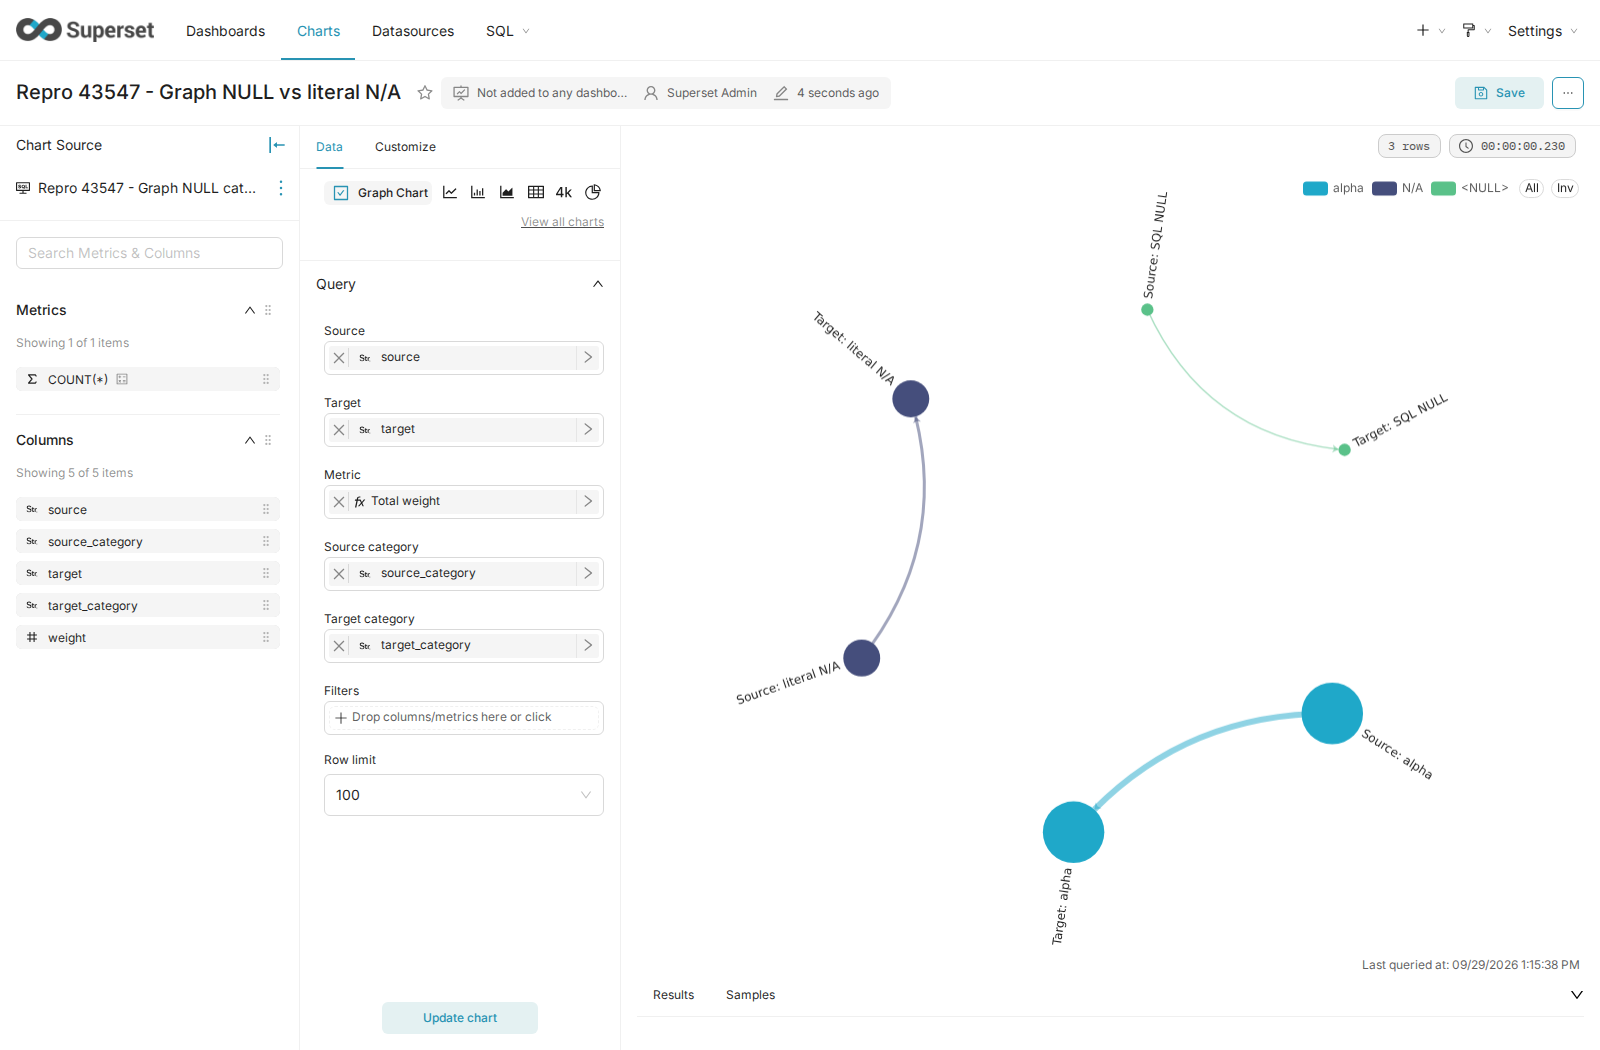Open the SQL menu dropdown
The width and height of the screenshot is (1600, 1050).
507,31
